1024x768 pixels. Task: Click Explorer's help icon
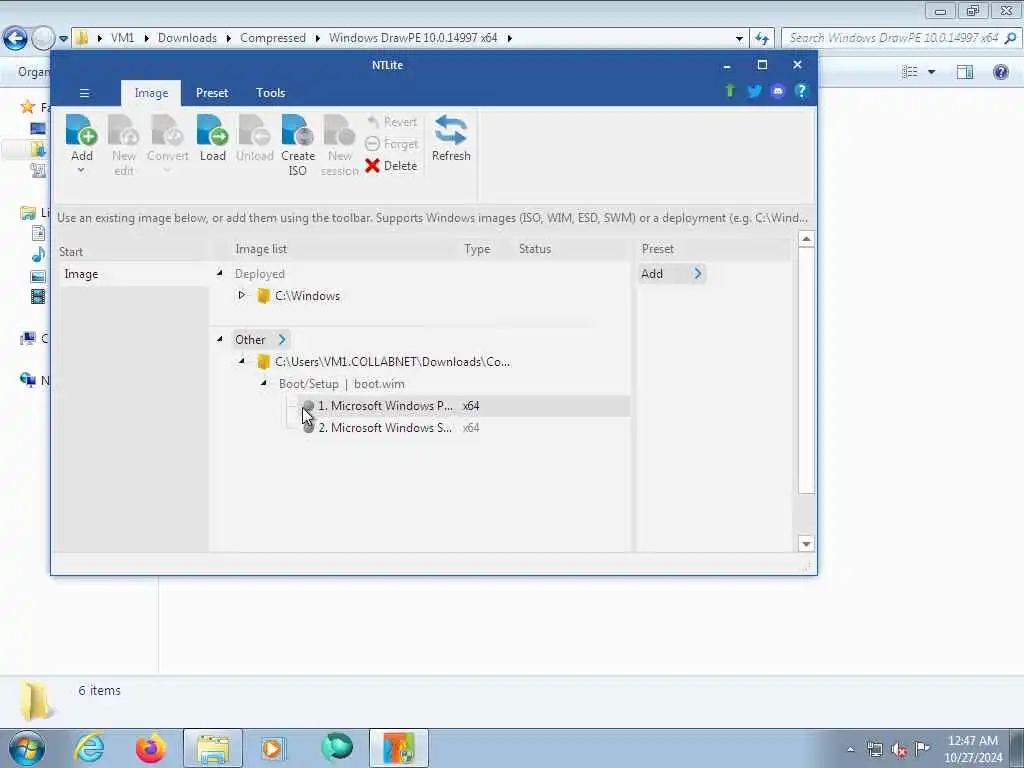(x=1000, y=72)
